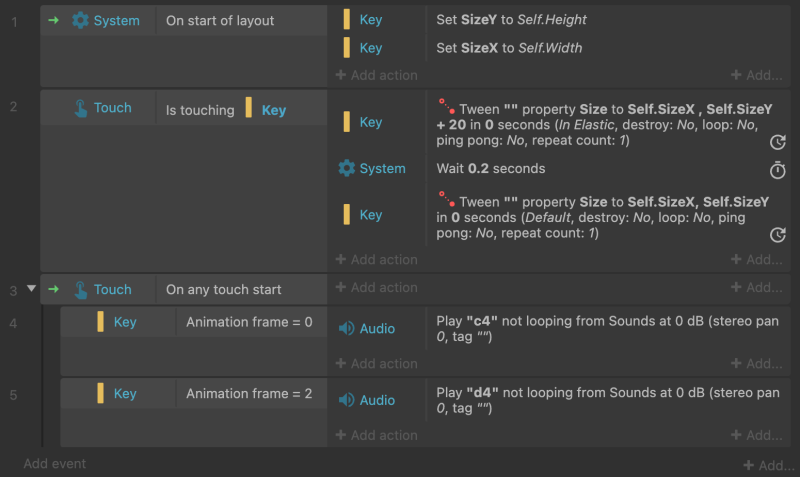Screen dimensions: 800x477
Task: Select the On start of layout condition
Action: pyautogui.click(x=220, y=20)
